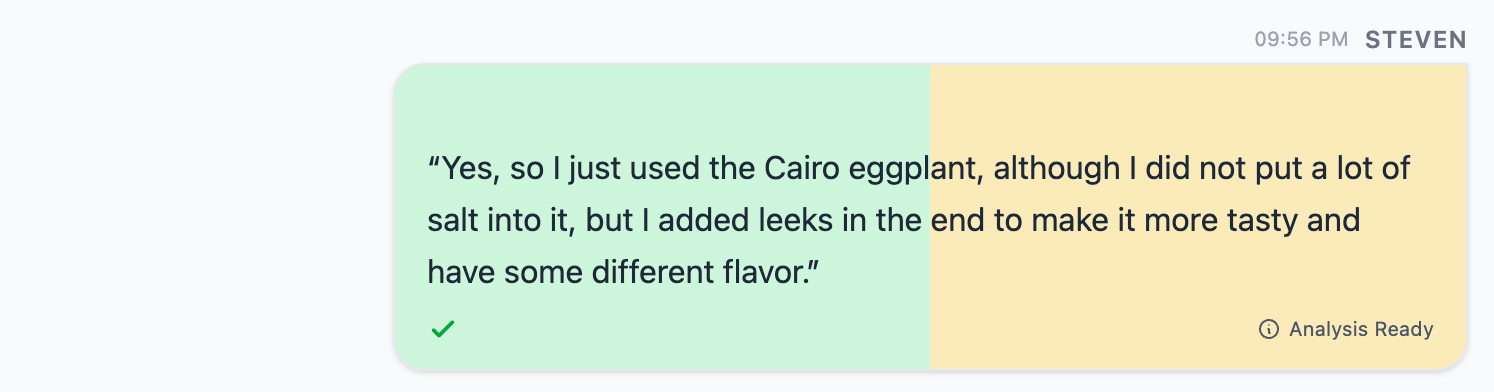The width and height of the screenshot is (1494, 392).
Task: Click the word "just" in the first line
Action: click(599, 168)
